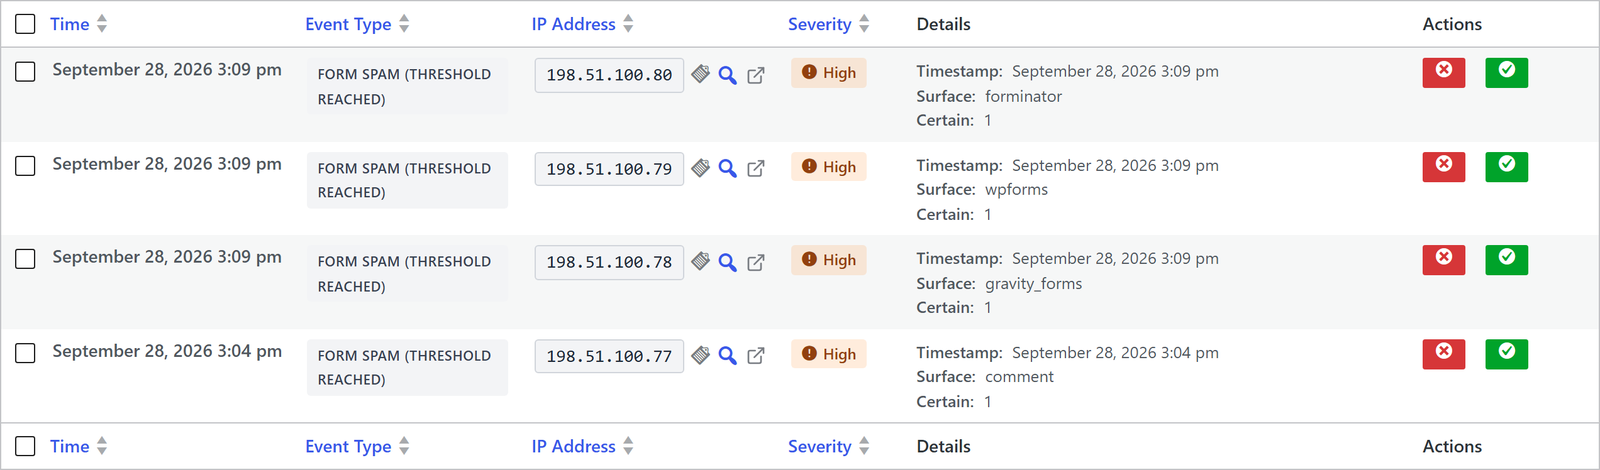Check the select-all box in table footer
Viewport: 1600px width, 470px height.
(25, 446)
